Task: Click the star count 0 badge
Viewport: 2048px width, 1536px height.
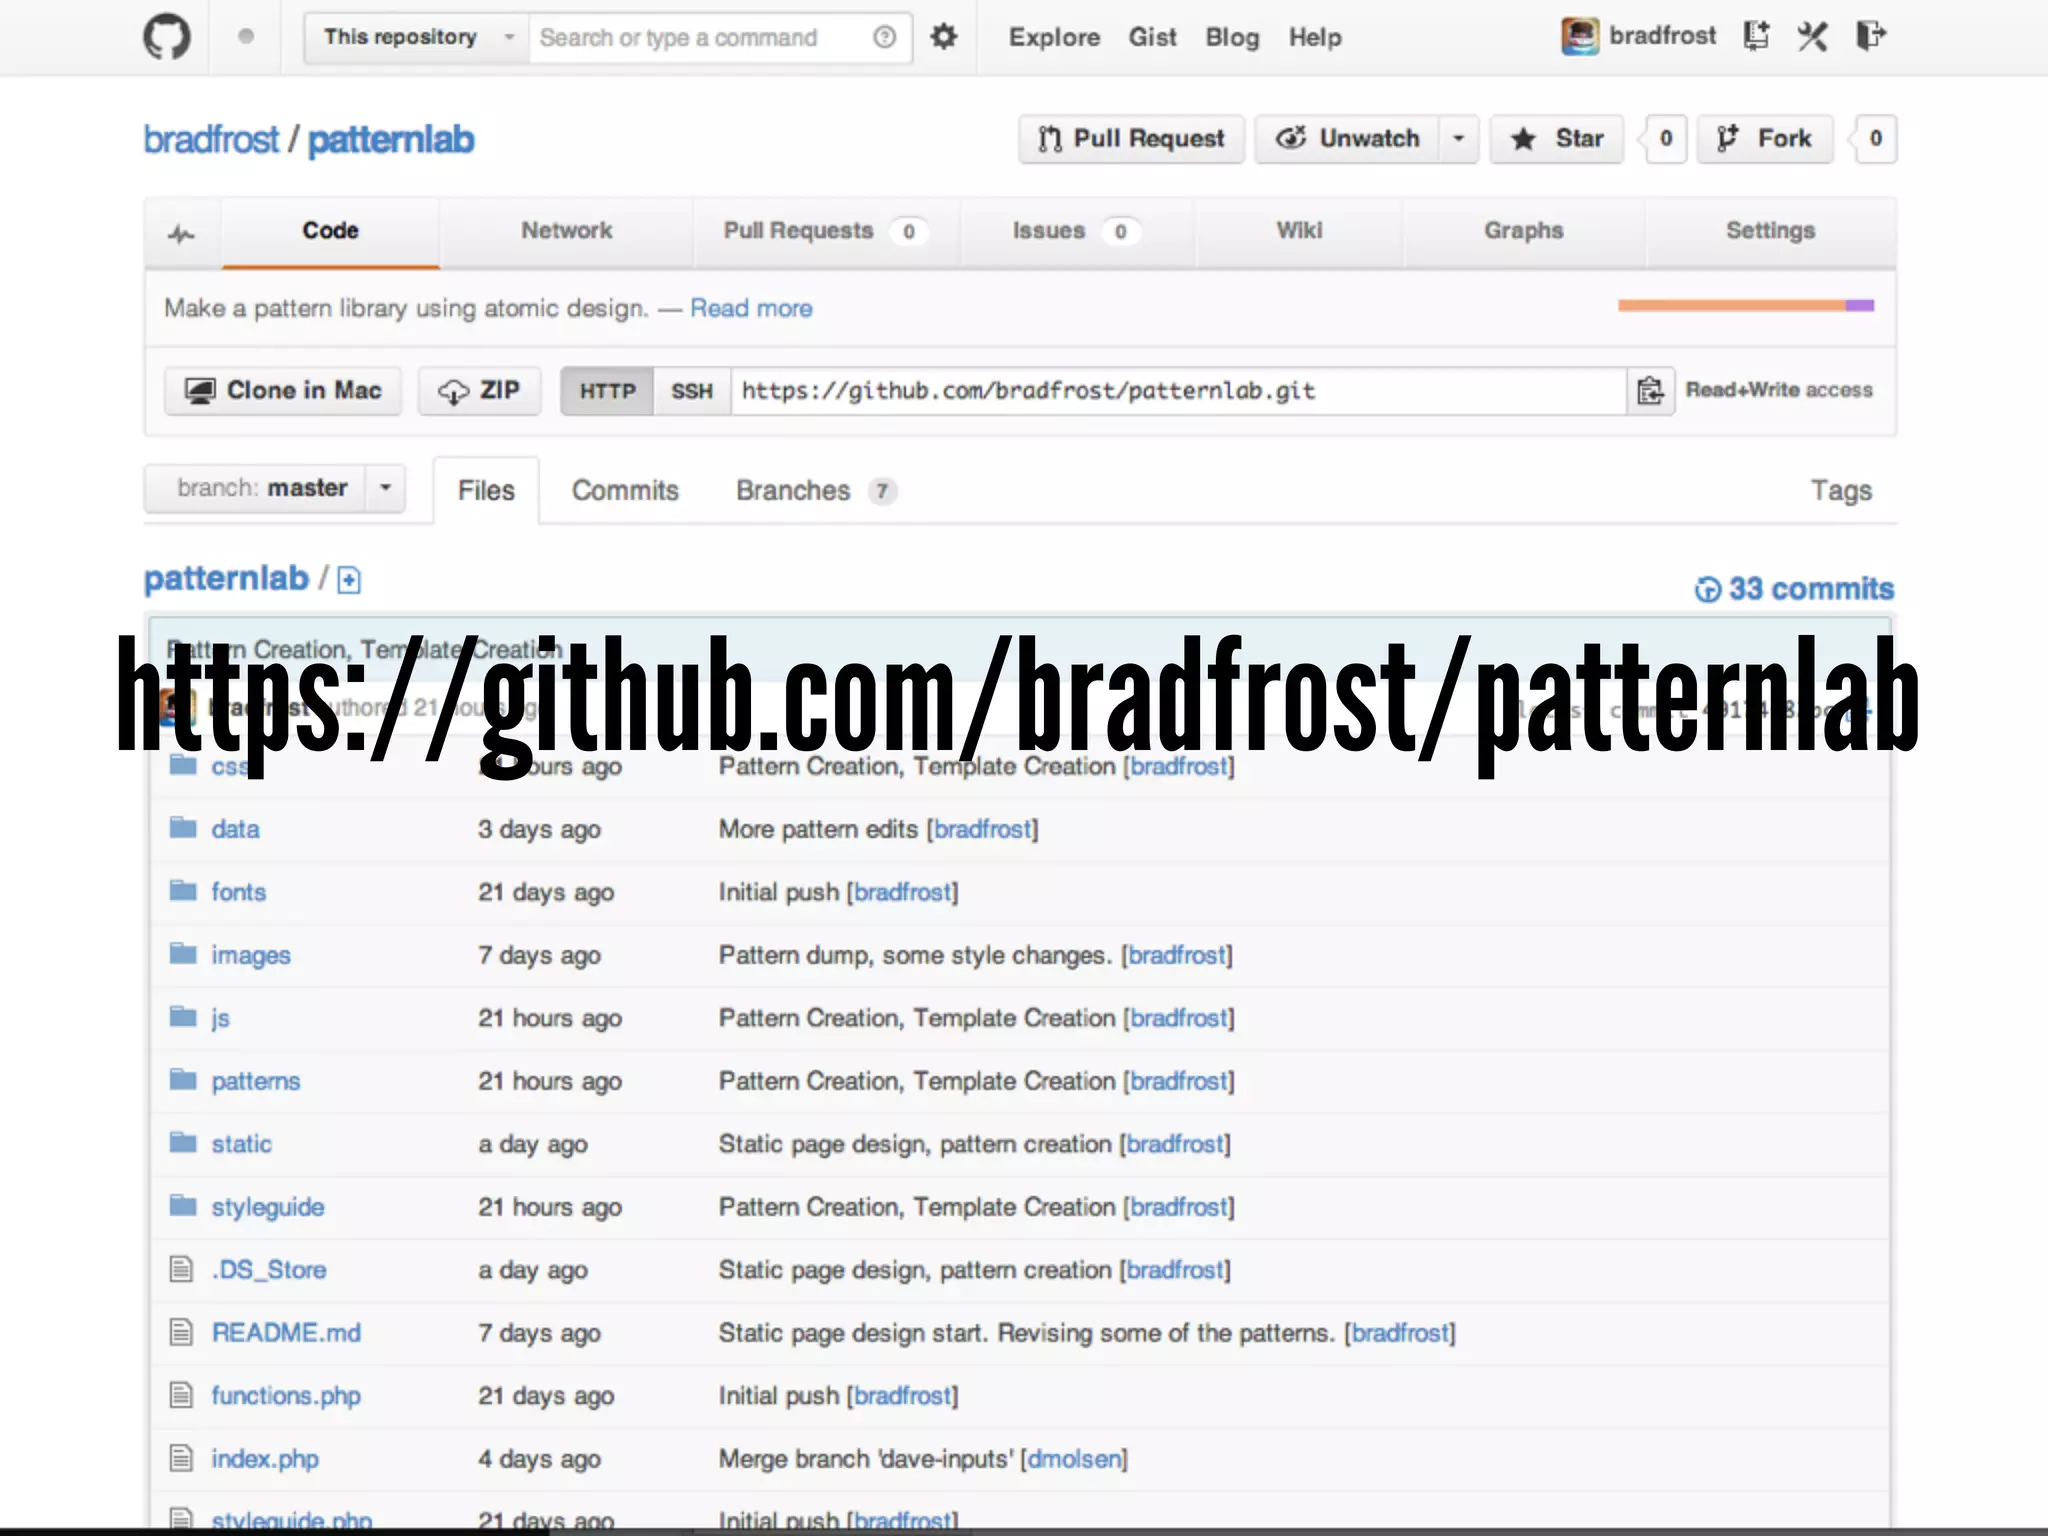Action: click(x=1666, y=138)
